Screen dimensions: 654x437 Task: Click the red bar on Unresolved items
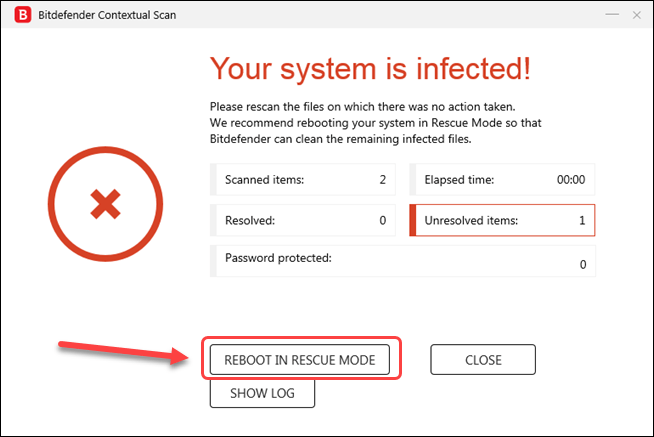point(413,220)
